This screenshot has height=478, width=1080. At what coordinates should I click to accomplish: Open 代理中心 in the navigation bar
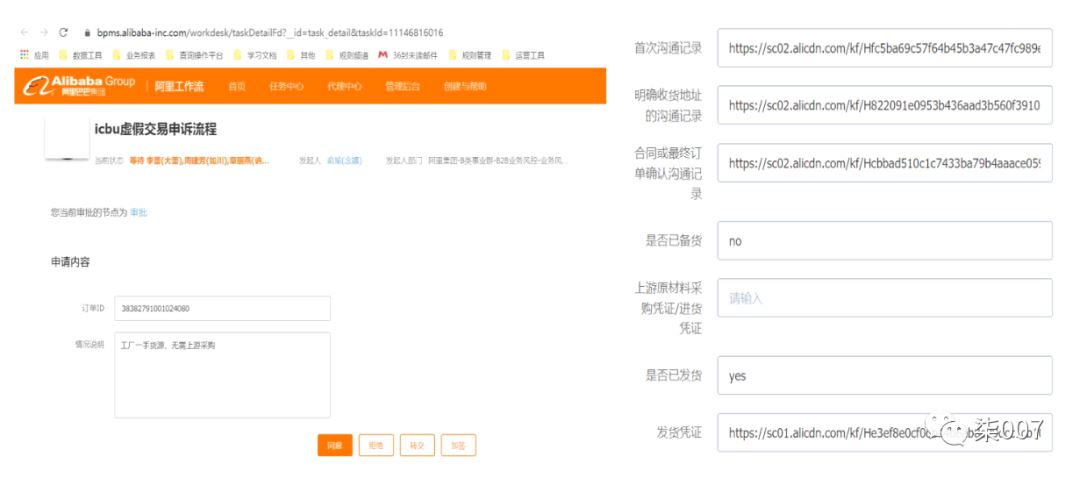(x=343, y=87)
